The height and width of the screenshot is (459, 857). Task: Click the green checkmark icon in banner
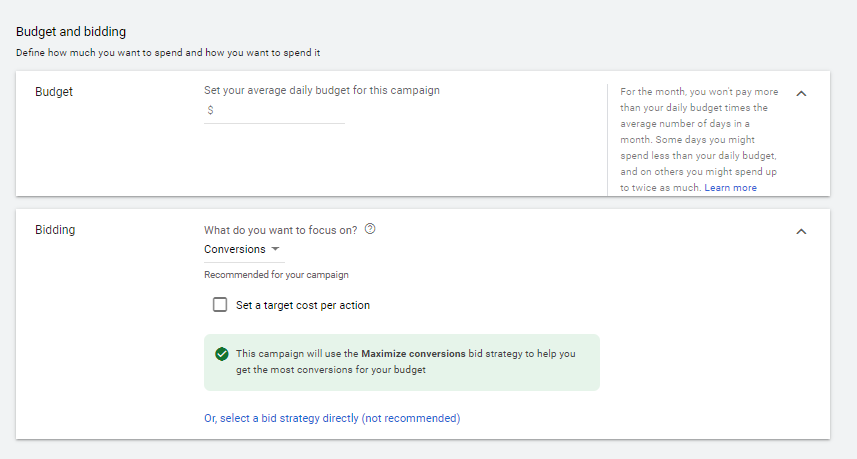[x=221, y=354]
